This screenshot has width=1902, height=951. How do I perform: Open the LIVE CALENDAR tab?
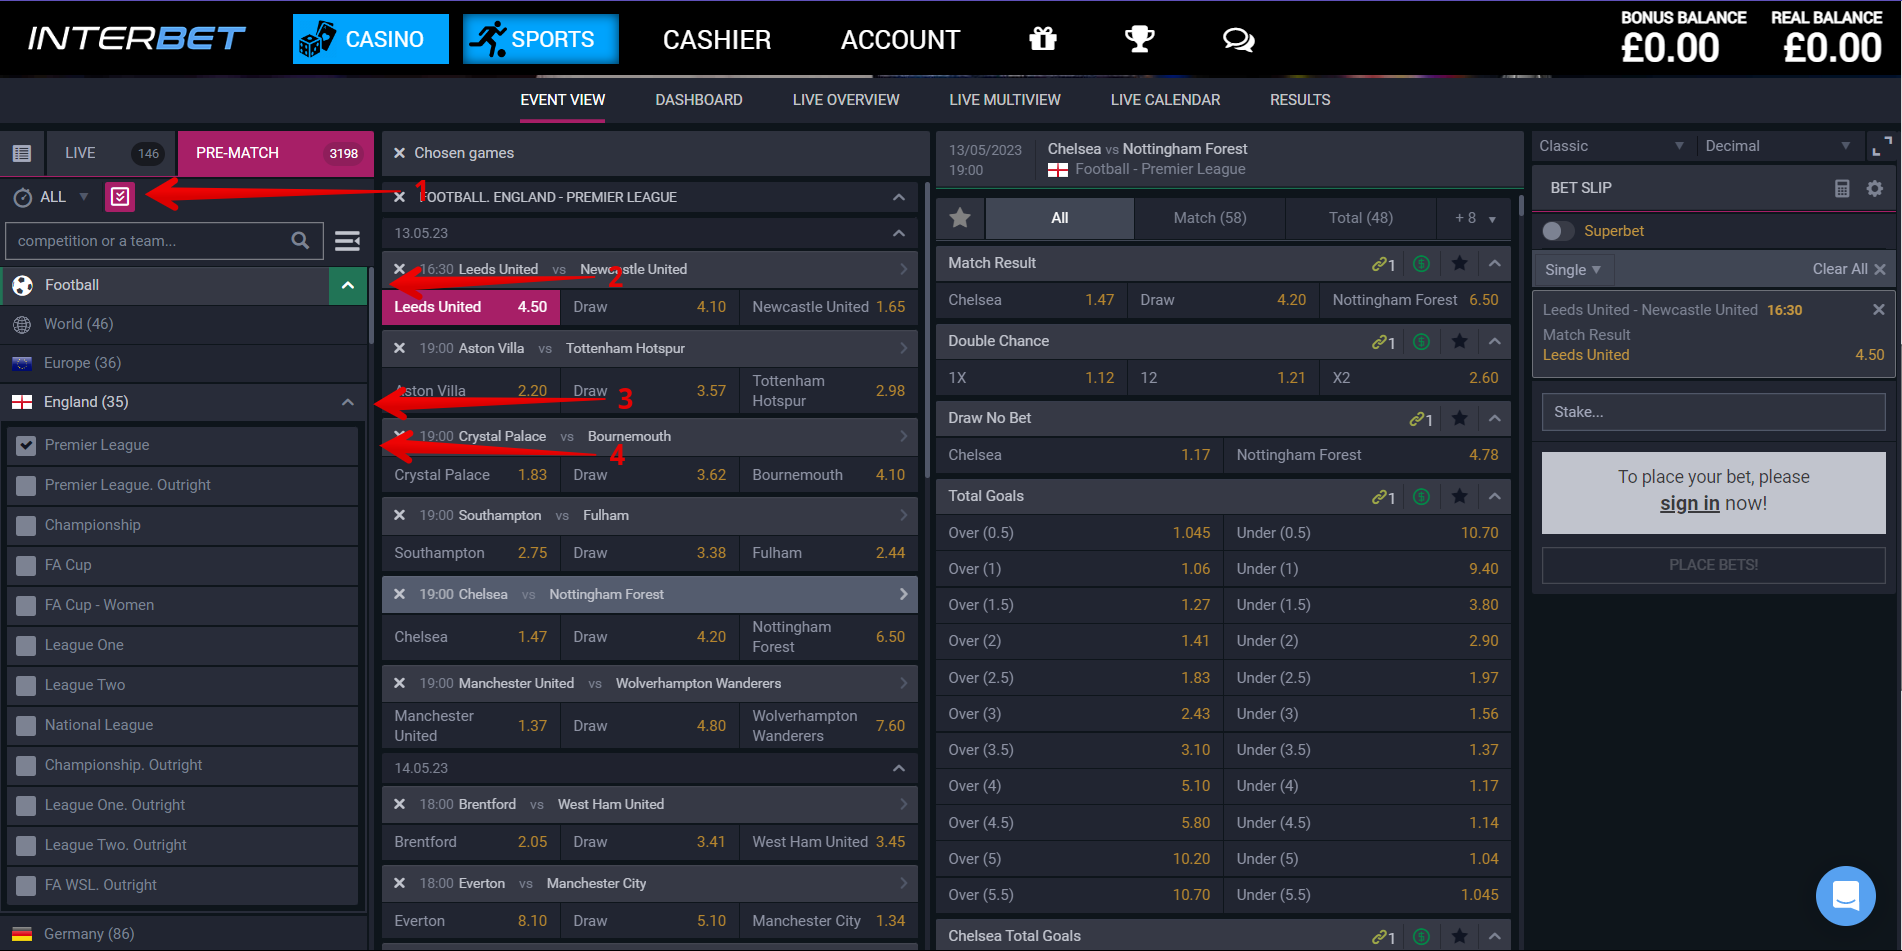(1165, 100)
